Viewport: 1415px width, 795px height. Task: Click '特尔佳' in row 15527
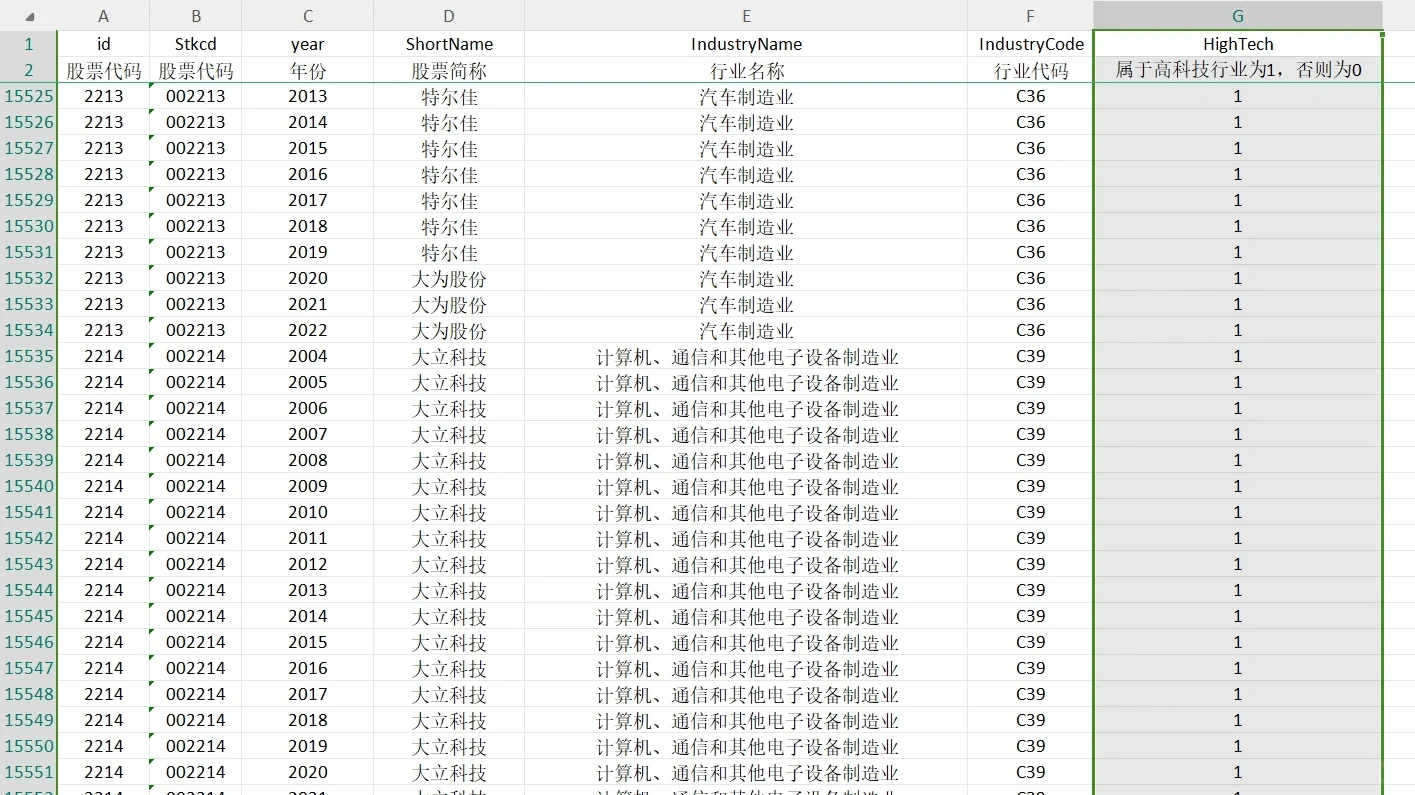point(449,148)
